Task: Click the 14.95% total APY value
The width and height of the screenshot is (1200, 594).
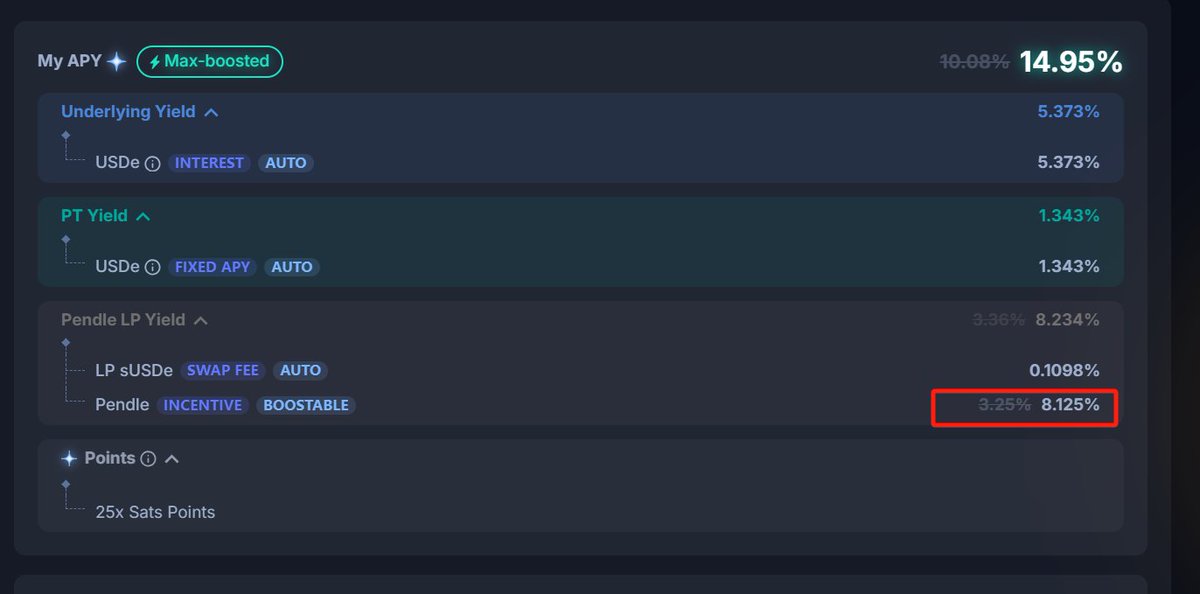Action: (x=1071, y=62)
